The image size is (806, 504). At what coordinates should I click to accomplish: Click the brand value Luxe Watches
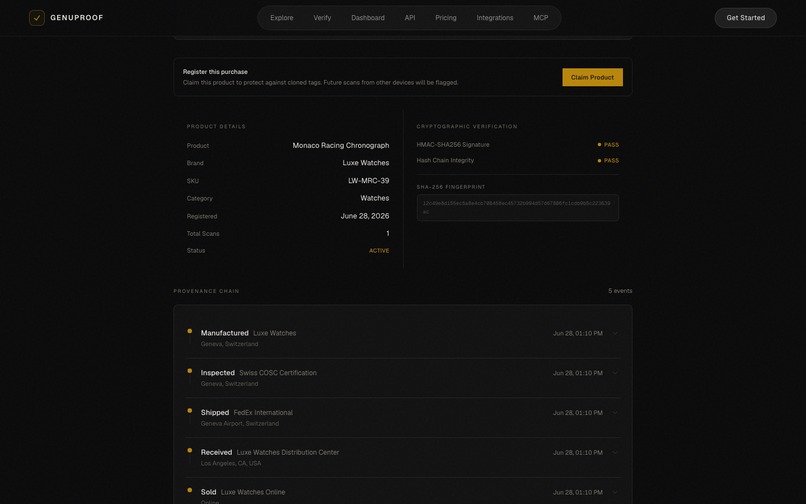(365, 163)
